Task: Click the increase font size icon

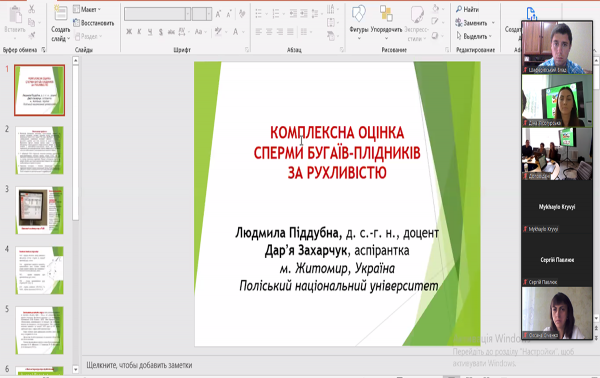Action: coord(218,14)
